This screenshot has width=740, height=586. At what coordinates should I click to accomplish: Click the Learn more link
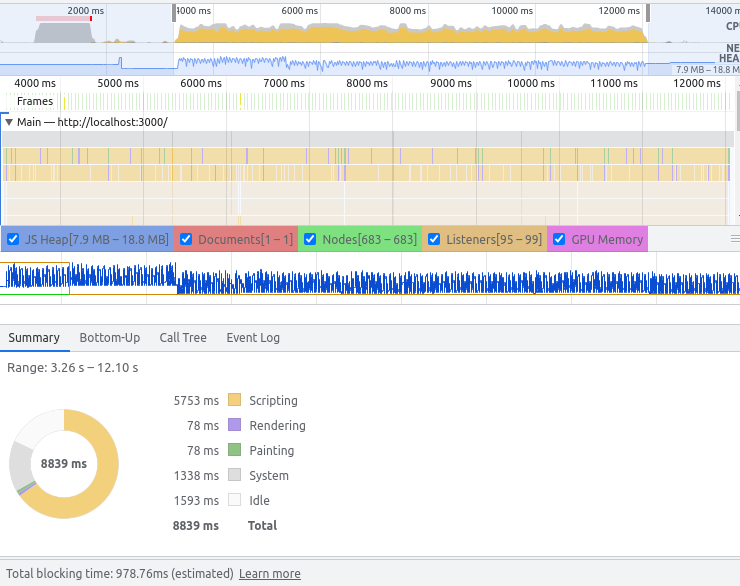(270, 574)
